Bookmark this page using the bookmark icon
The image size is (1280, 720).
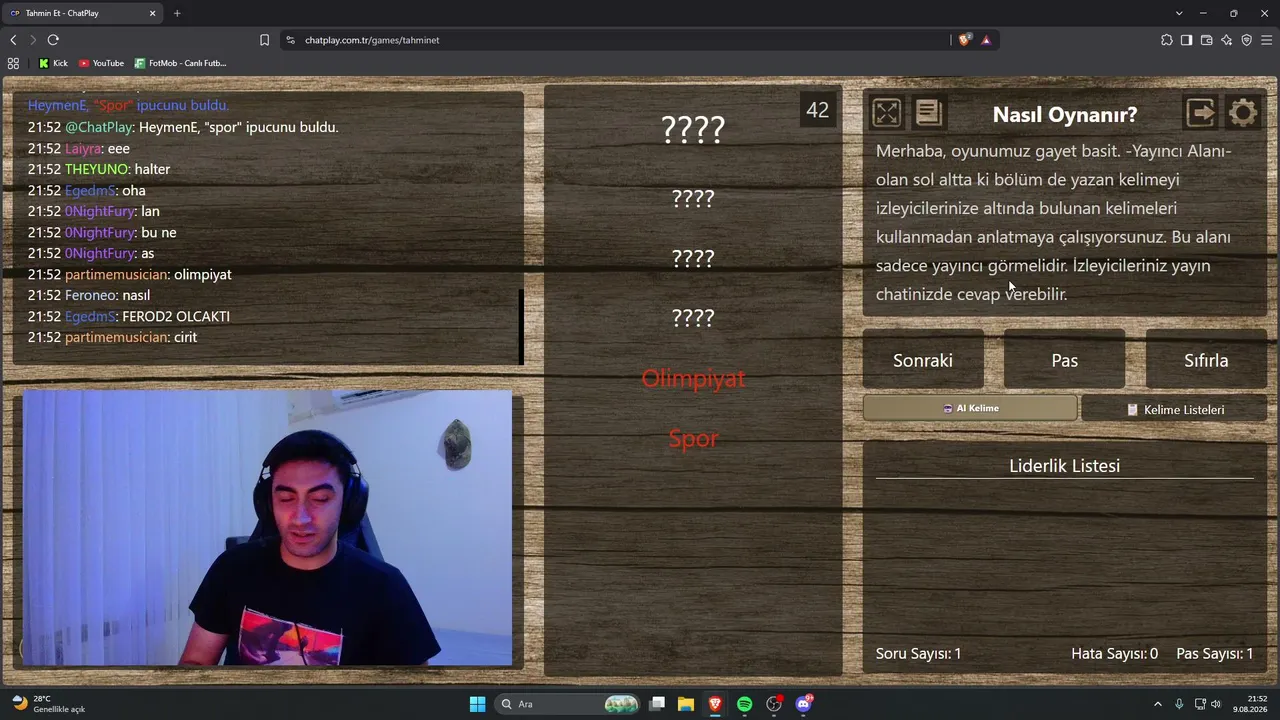pos(264,40)
